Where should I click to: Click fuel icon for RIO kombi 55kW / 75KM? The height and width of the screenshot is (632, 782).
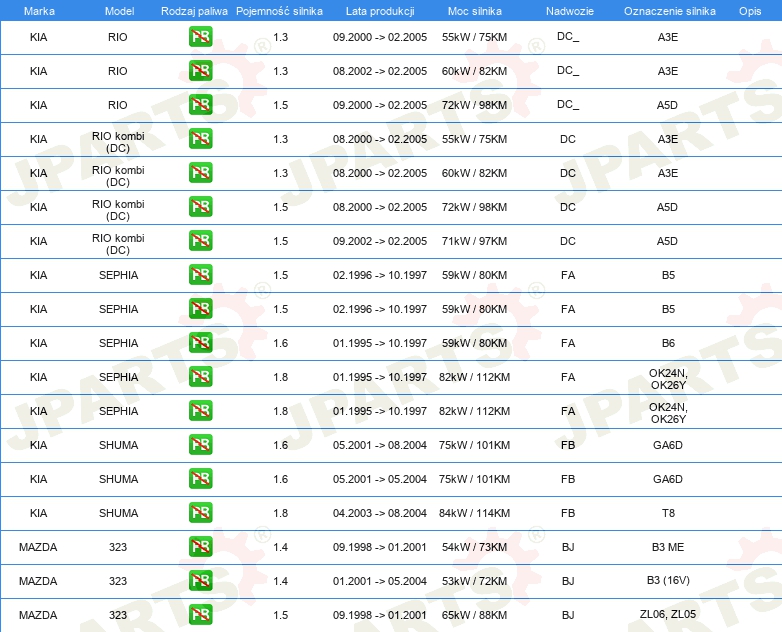(x=200, y=139)
